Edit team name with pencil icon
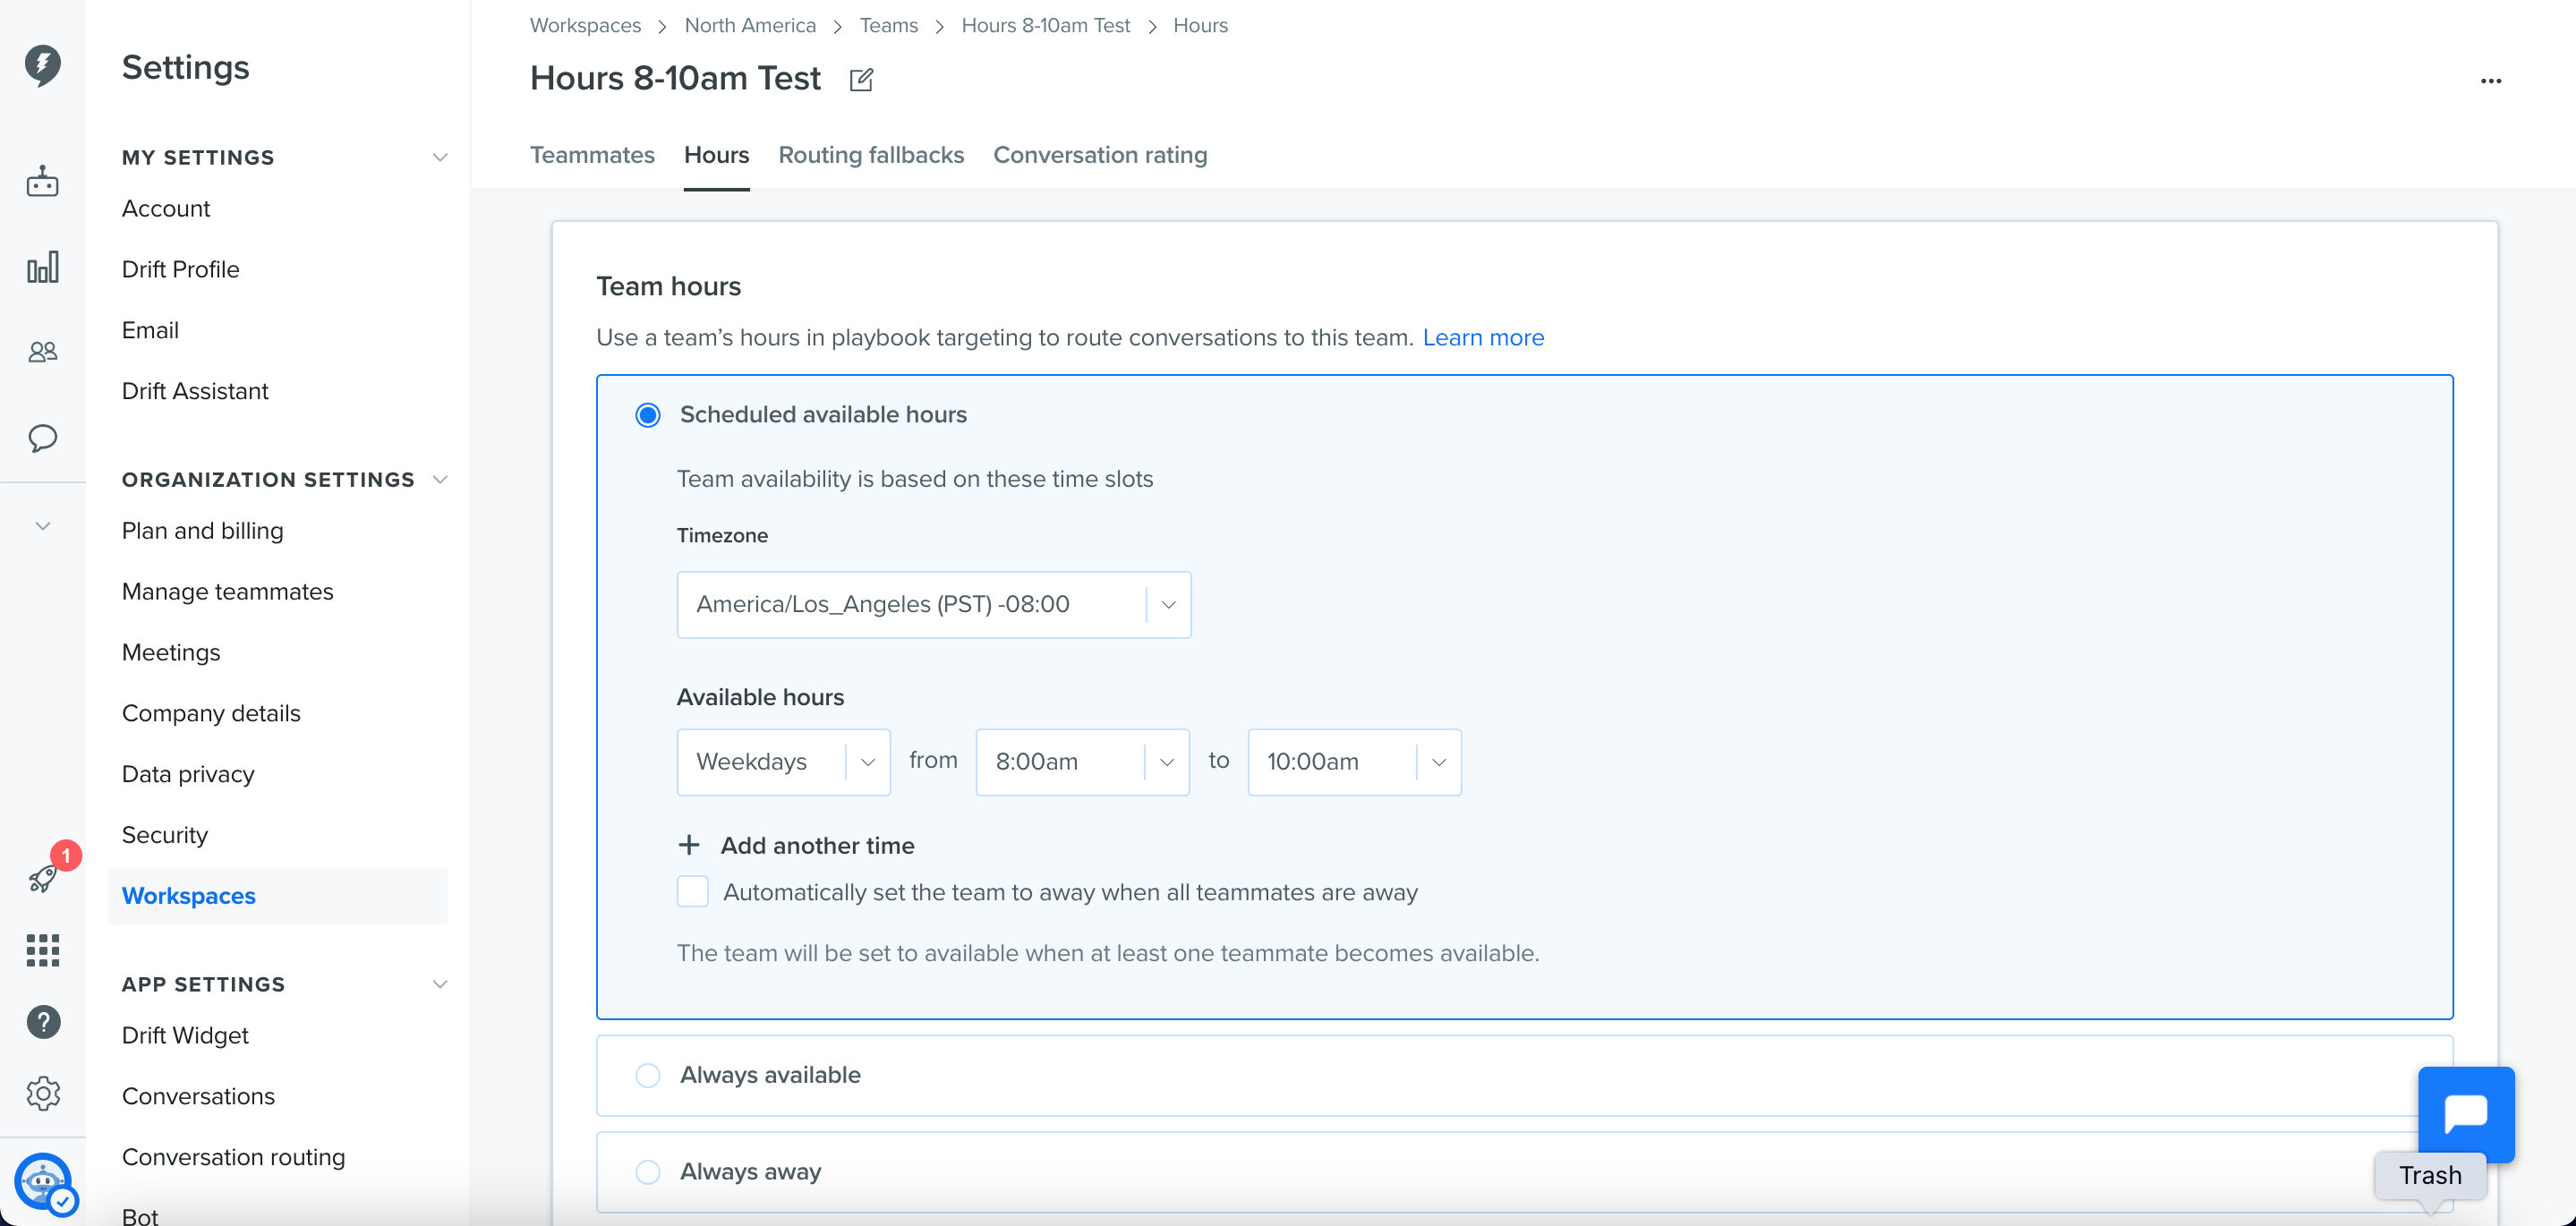2576x1226 pixels. [x=861, y=80]
